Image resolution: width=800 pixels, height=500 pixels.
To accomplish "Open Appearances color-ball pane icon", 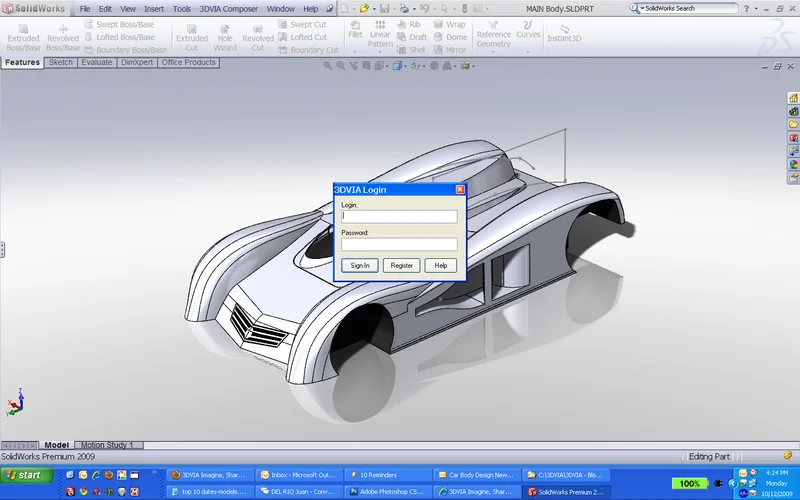I will 793,164.
